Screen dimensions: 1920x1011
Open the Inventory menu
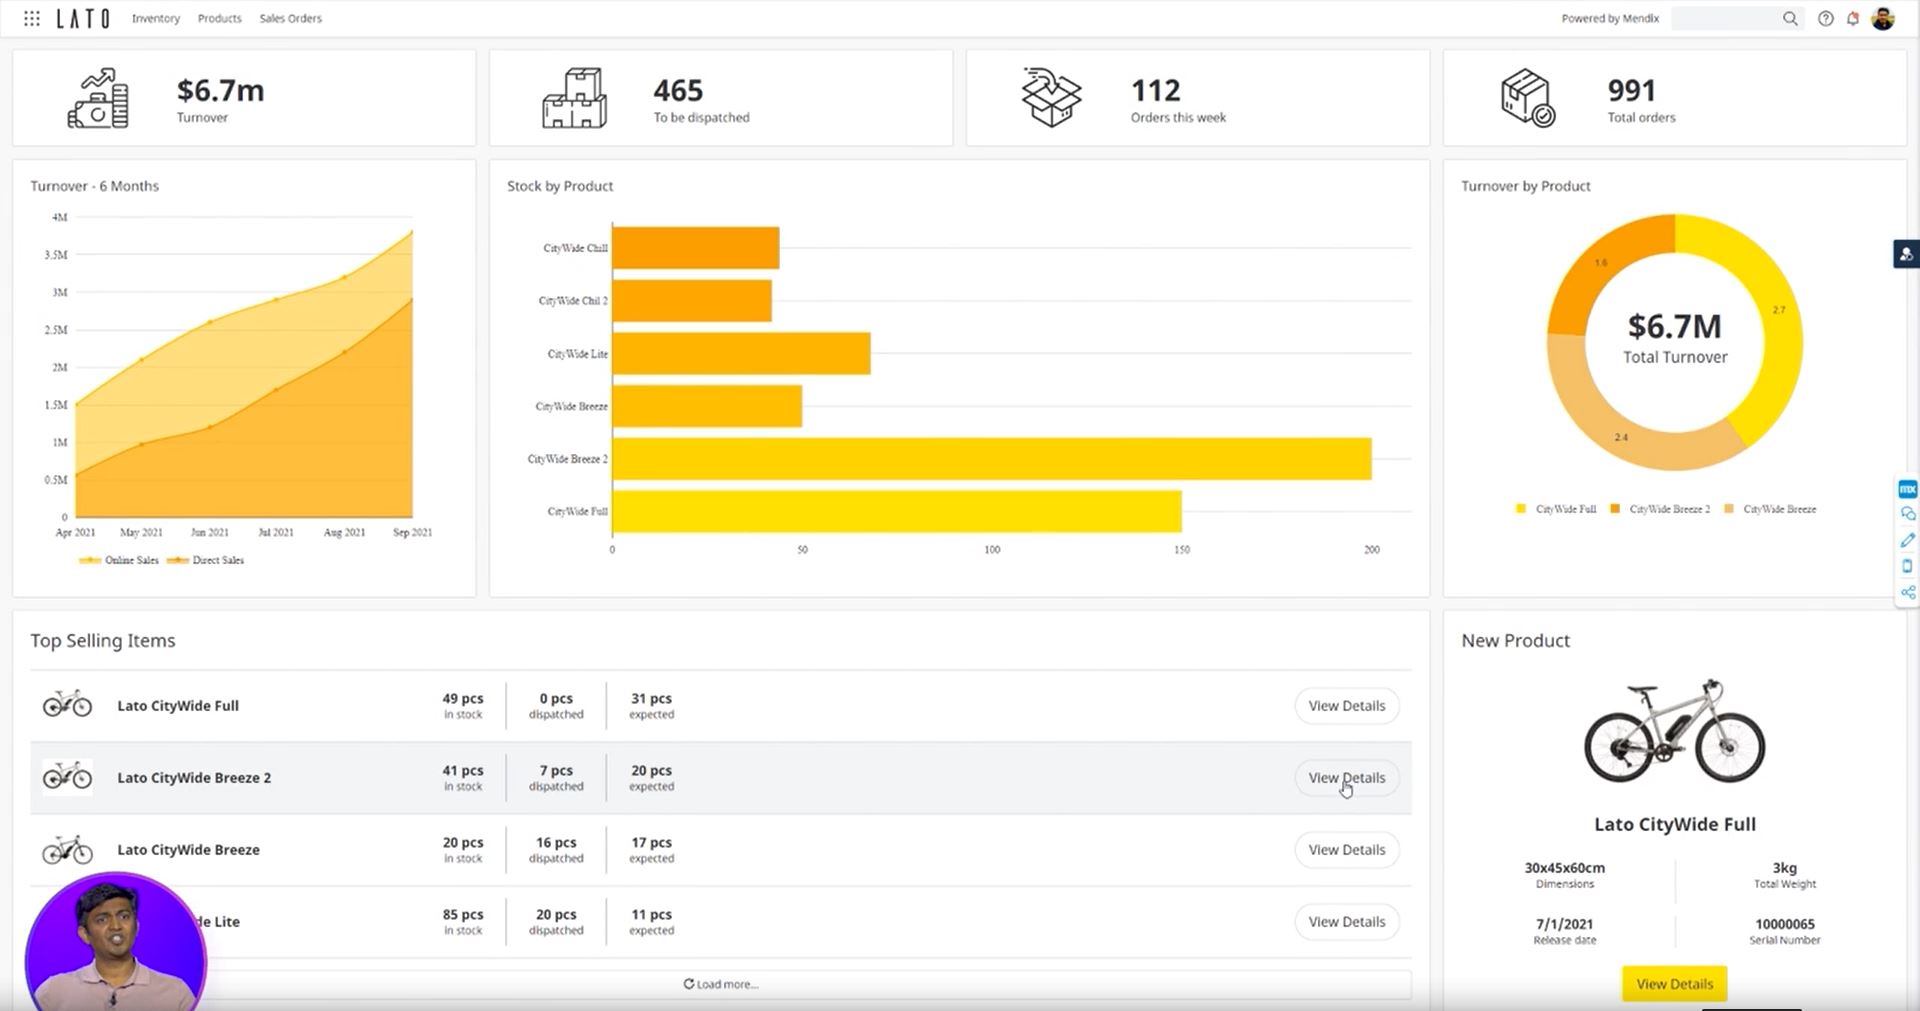click(x=156, y=18)
